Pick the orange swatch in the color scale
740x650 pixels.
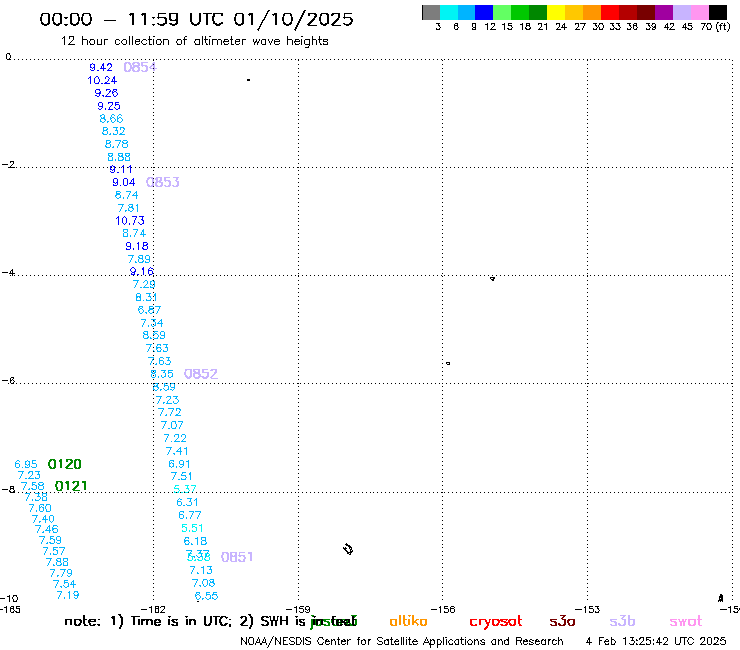591,12
